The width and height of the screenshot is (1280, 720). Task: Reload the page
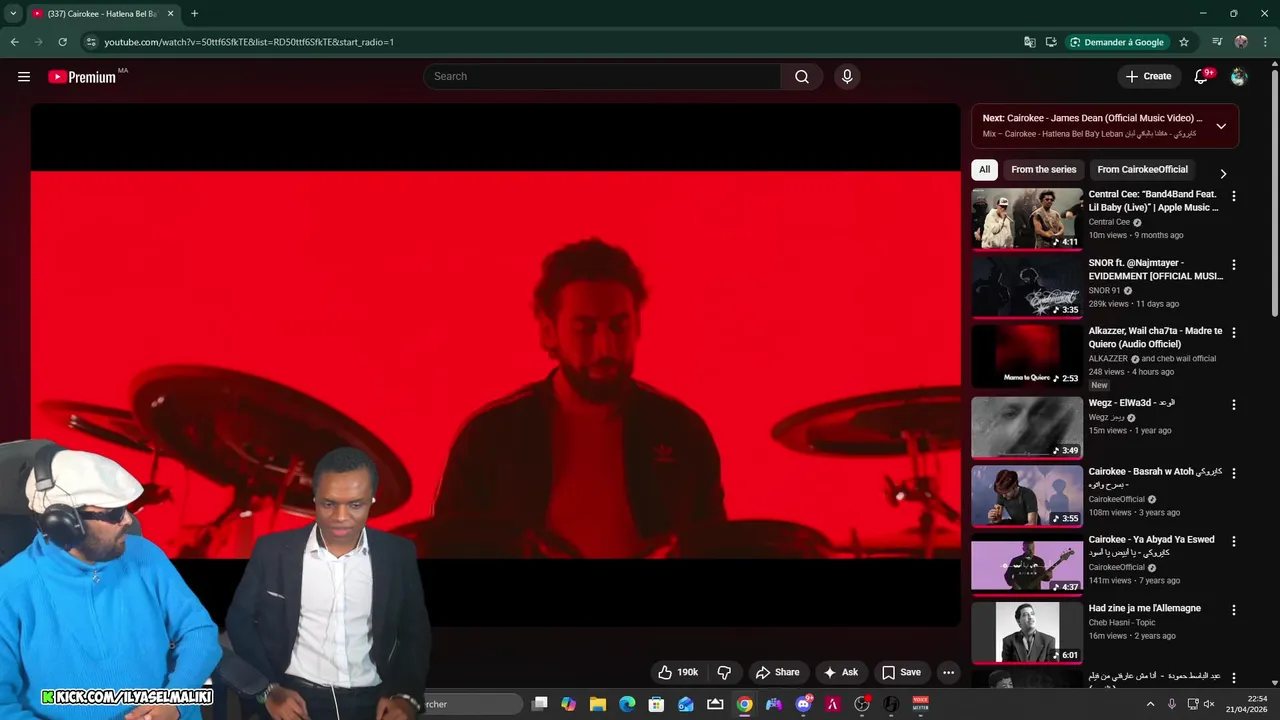[62, 42]
